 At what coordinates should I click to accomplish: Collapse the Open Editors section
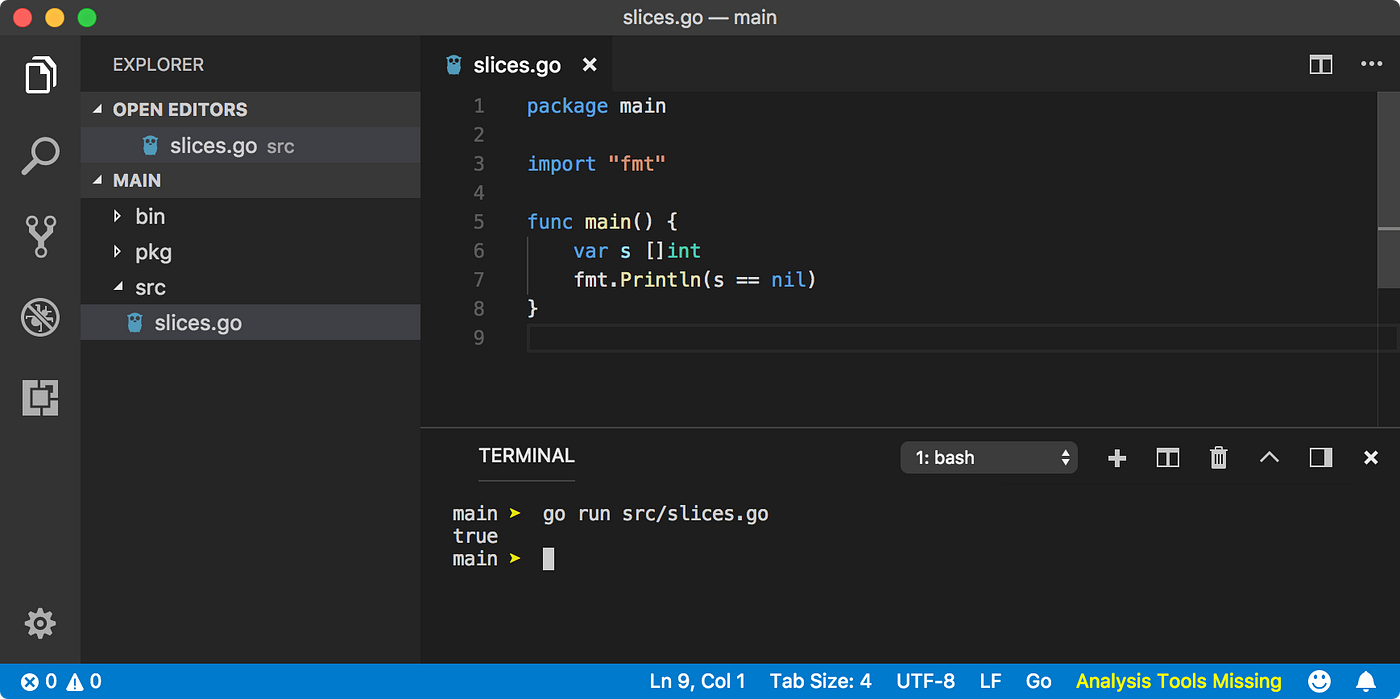(250, 110)
